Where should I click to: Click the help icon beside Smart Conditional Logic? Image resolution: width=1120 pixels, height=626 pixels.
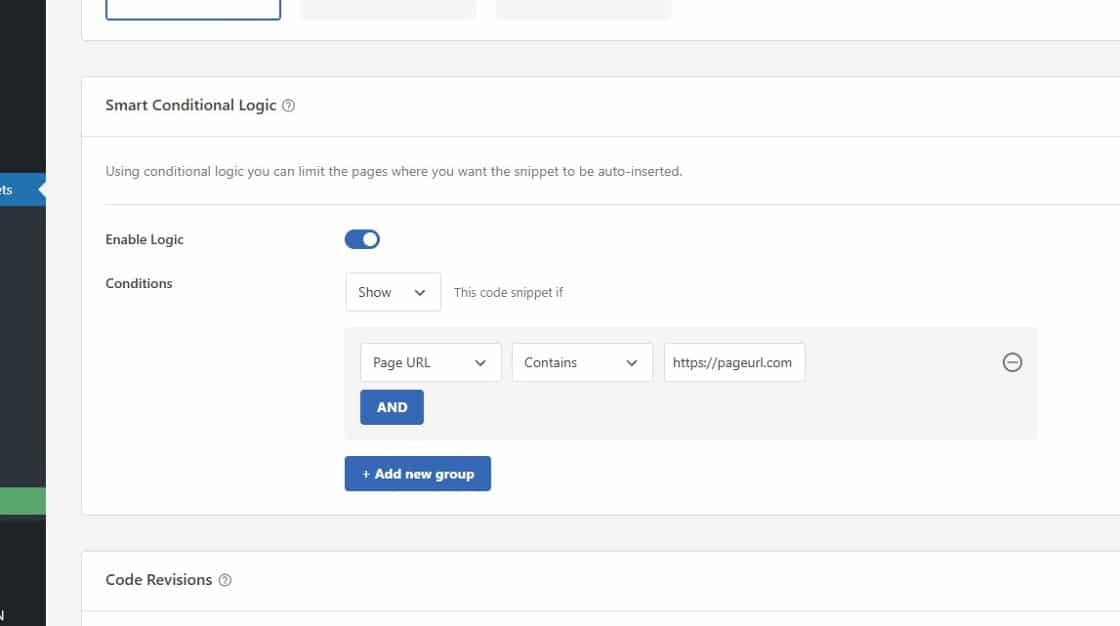pos(289,106)
